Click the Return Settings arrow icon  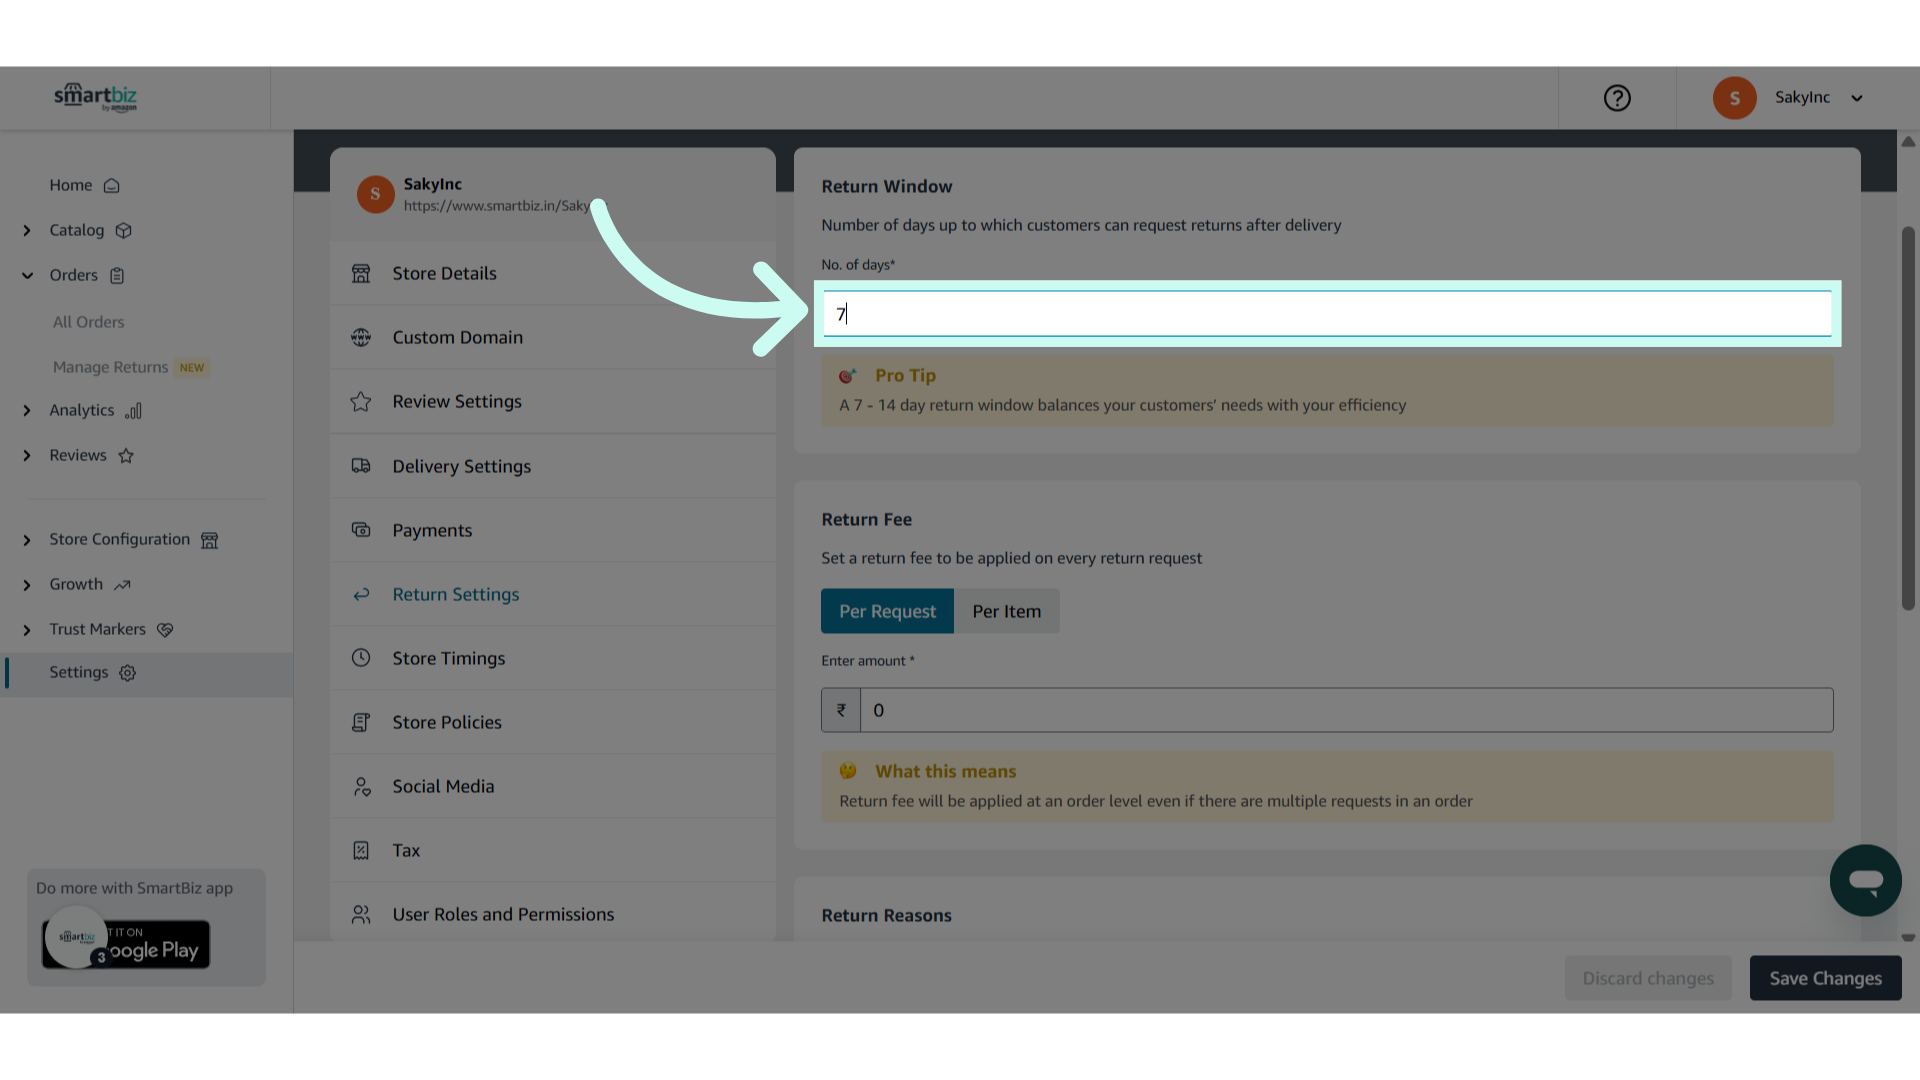point(361,594)
